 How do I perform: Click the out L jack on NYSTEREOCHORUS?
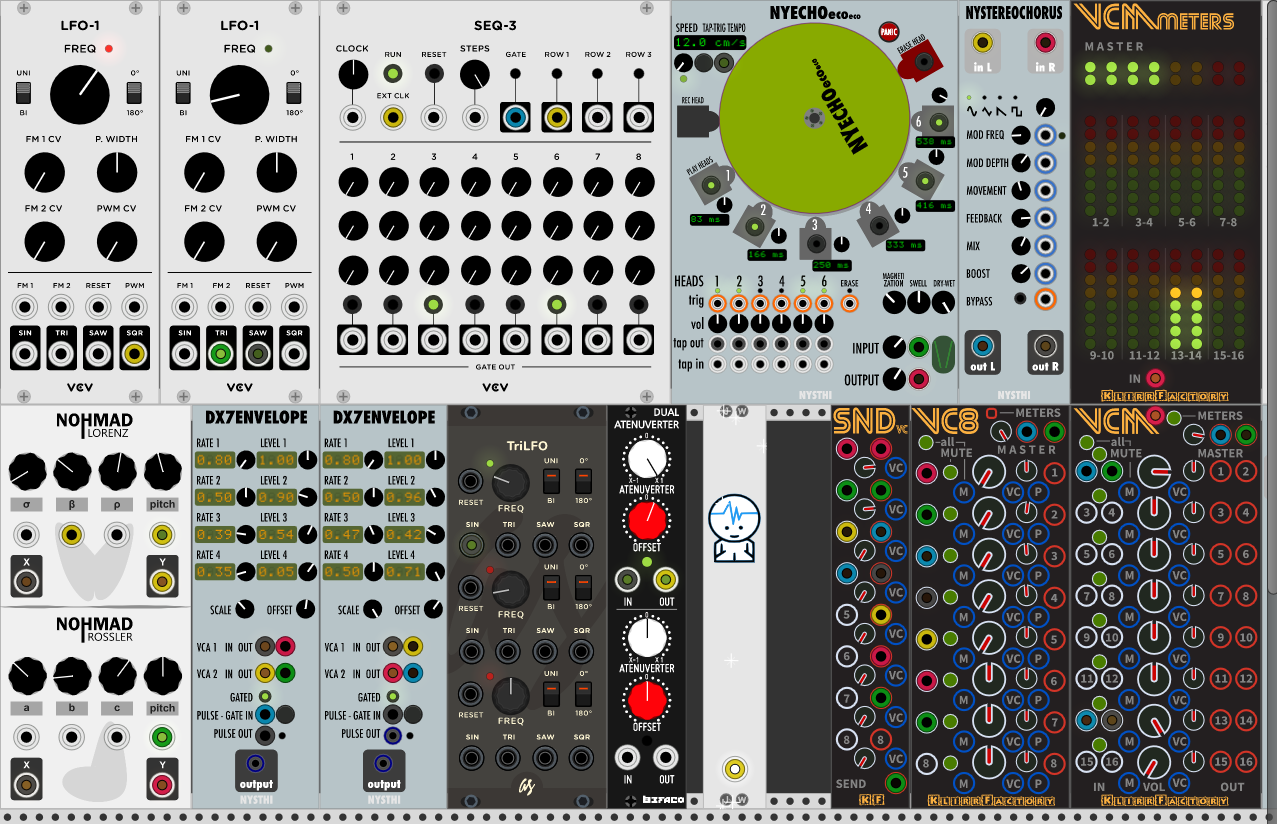[983, 346]
